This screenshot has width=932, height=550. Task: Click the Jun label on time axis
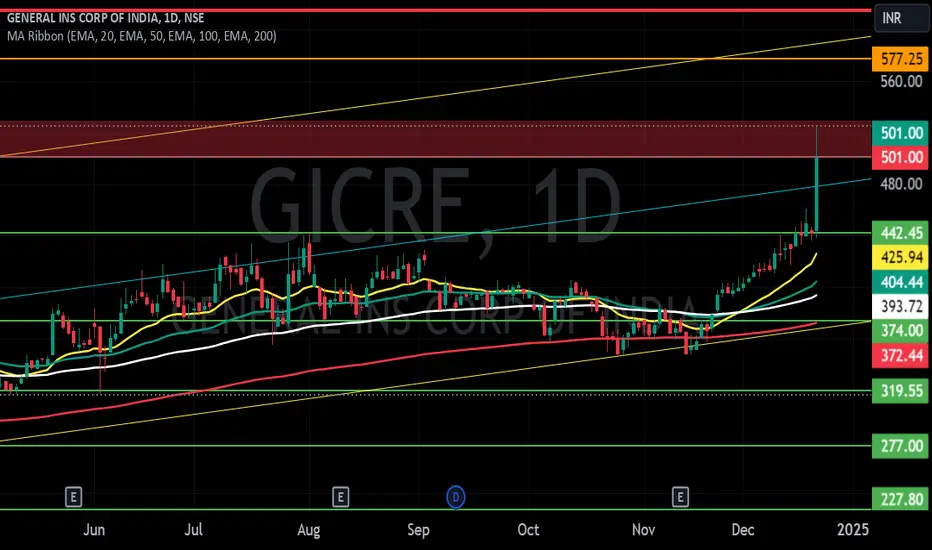point(94,529)
